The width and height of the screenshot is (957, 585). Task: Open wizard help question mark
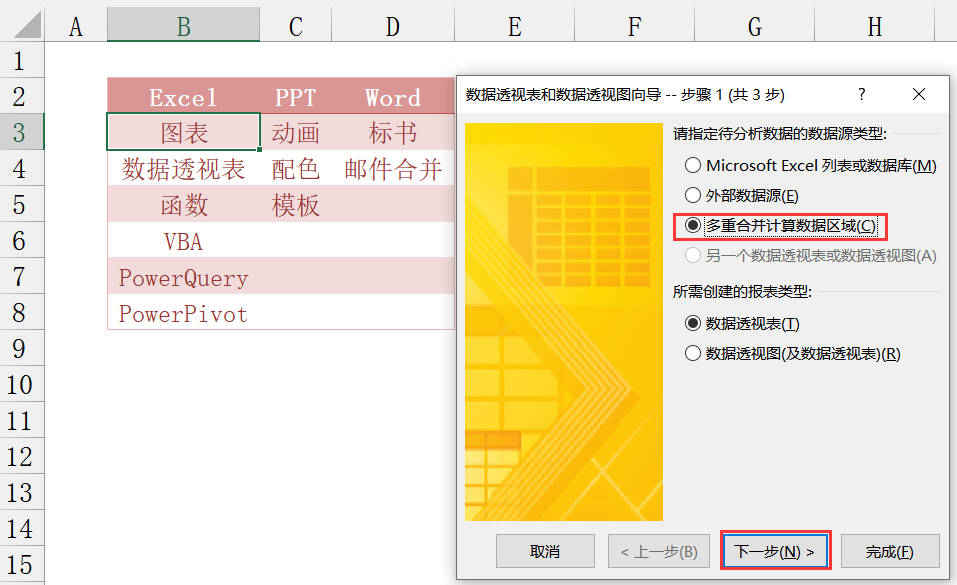[861, 94]
